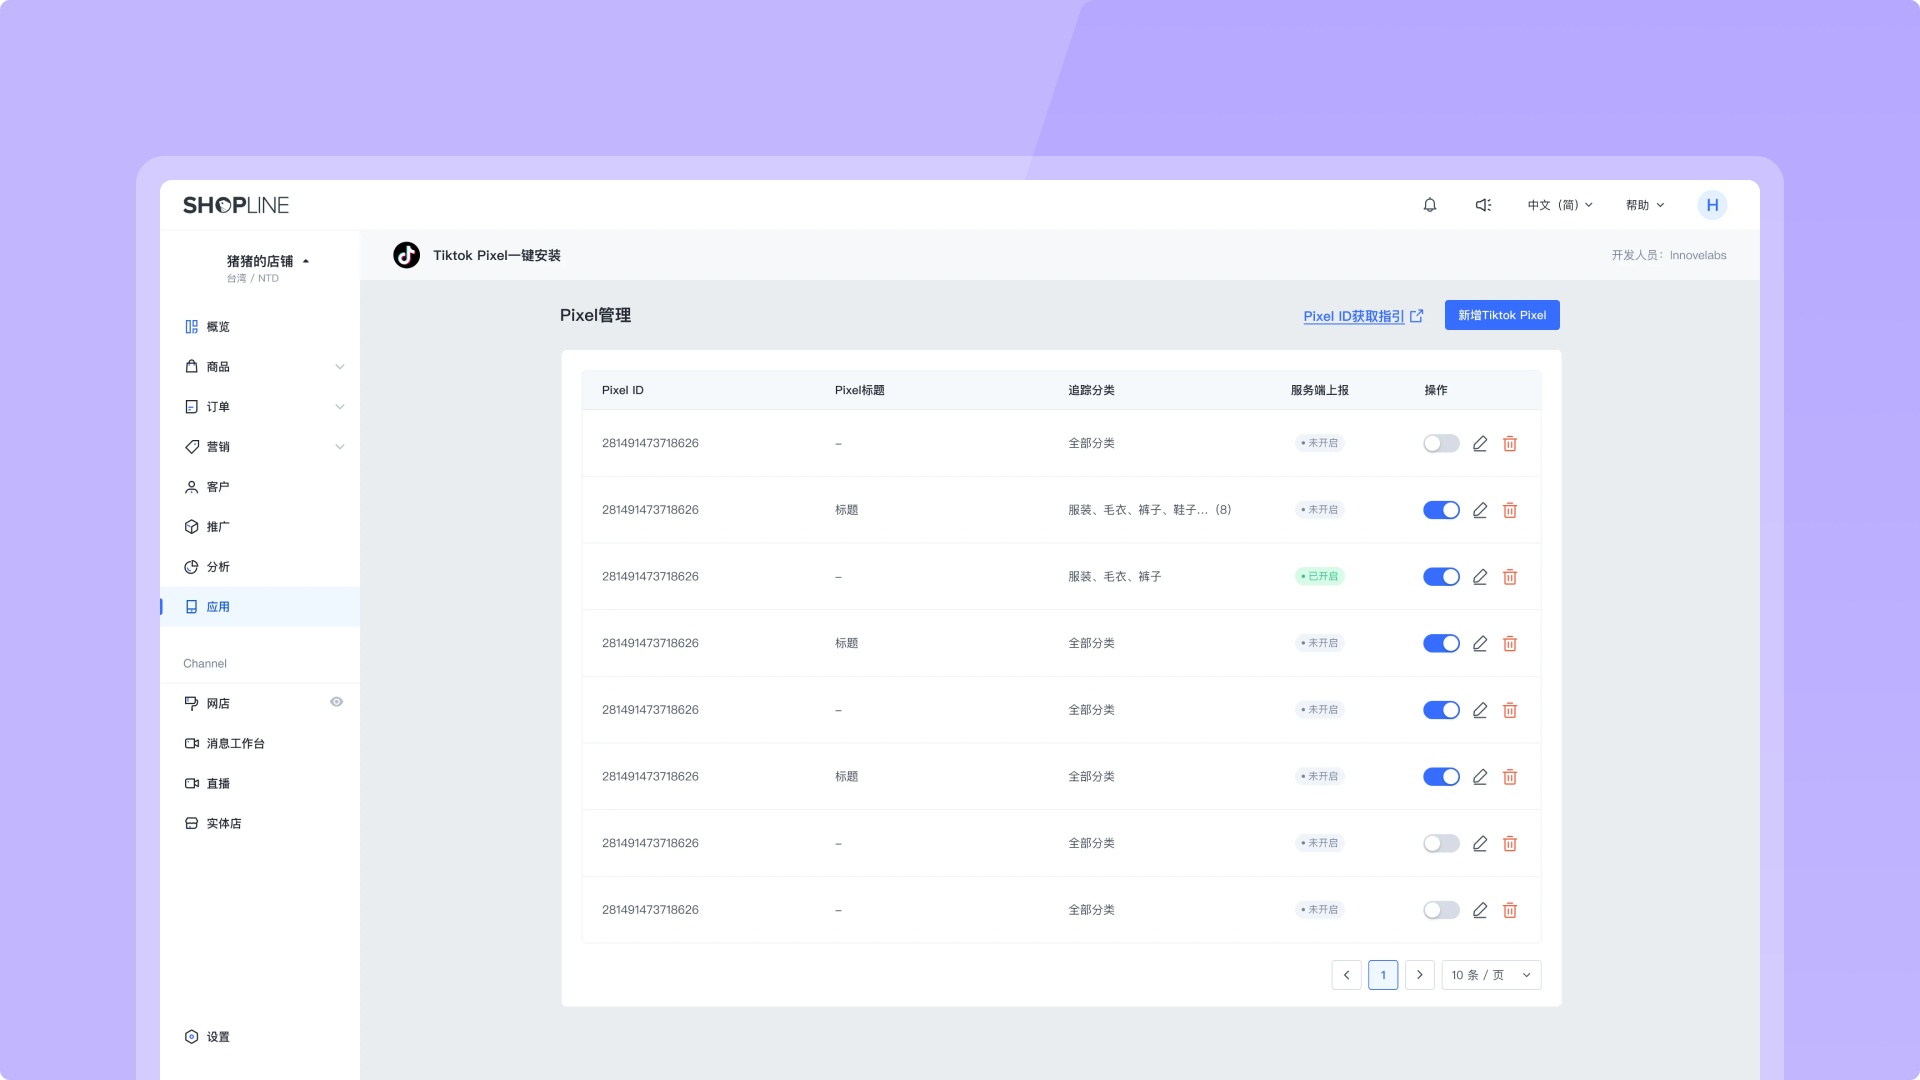Click trash icon in the third table row
Viewport: 1920px width, 1080px height.
tap(1510, 577)
